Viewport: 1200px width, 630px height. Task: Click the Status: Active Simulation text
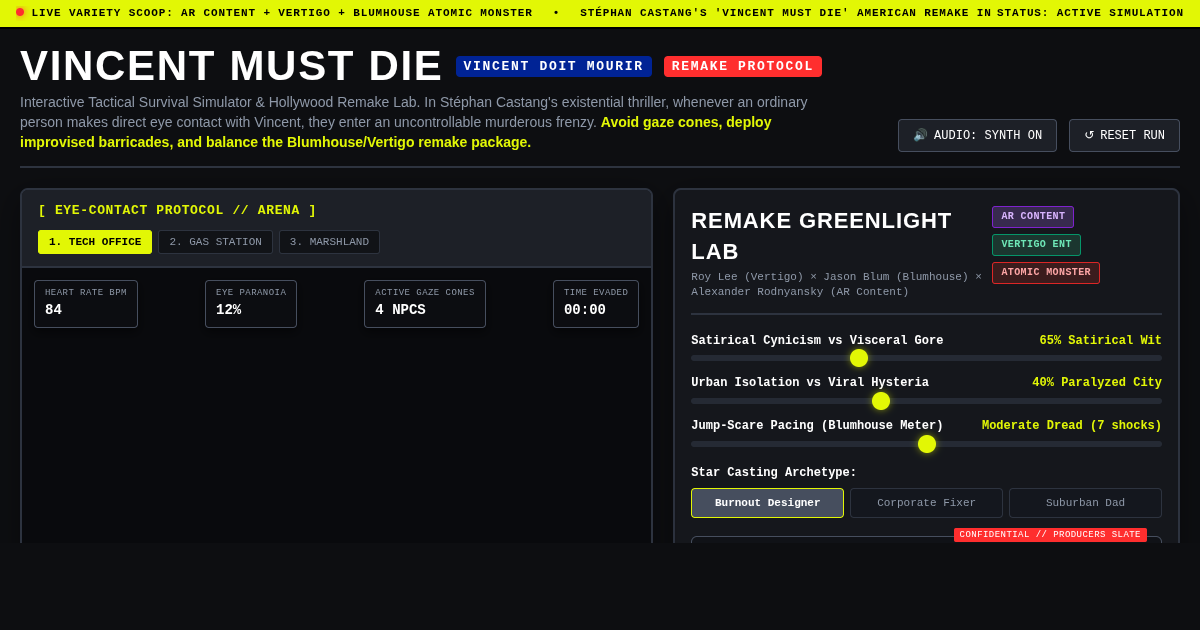tap(1090, 13)
